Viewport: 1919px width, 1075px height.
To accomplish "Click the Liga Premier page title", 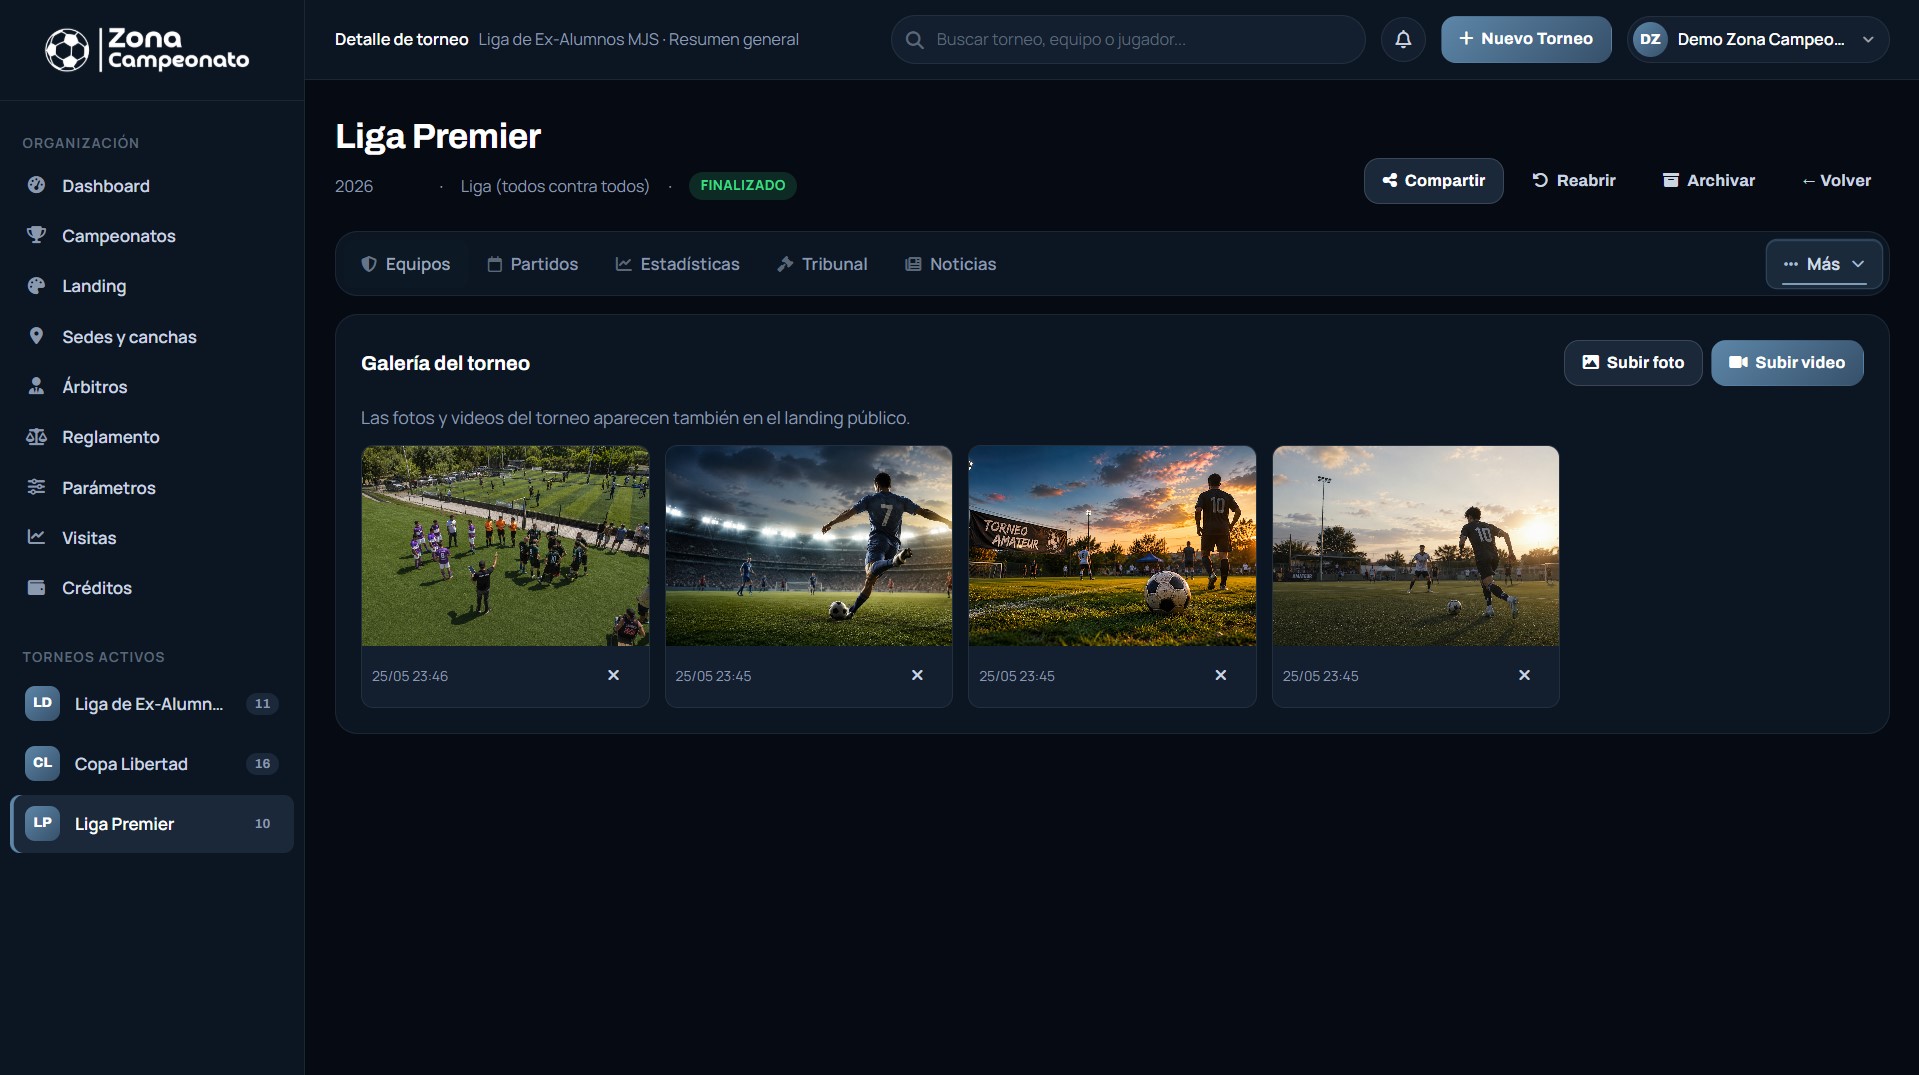I will [438, 136].
